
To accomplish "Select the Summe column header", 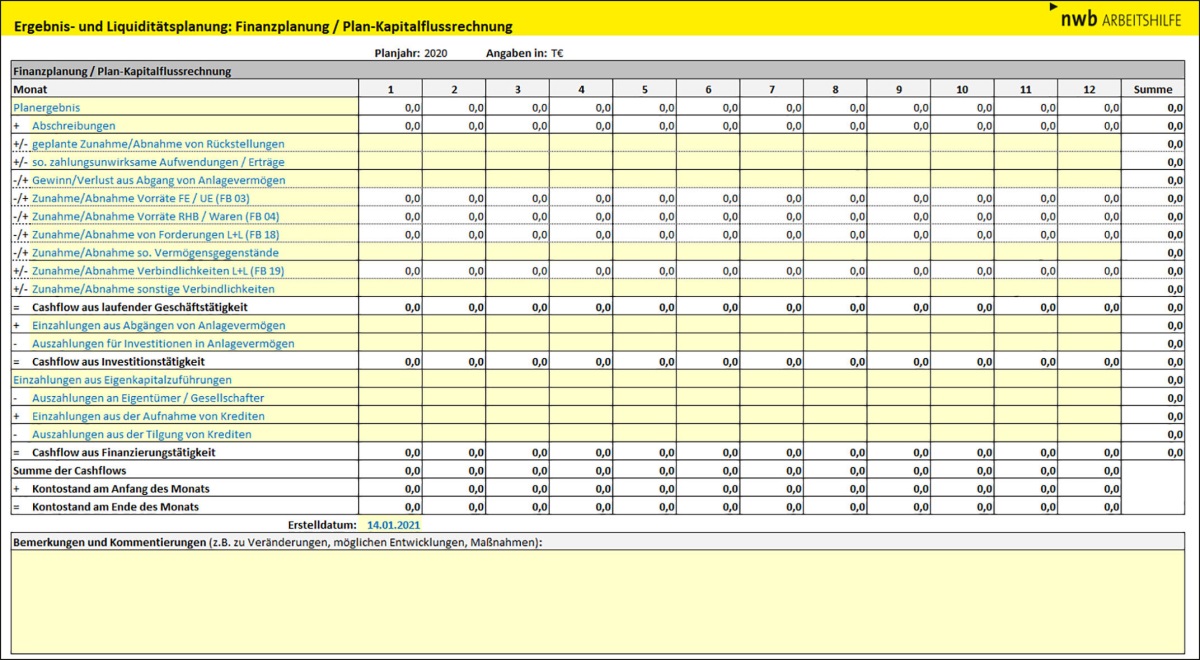I will coord(1153,89).
